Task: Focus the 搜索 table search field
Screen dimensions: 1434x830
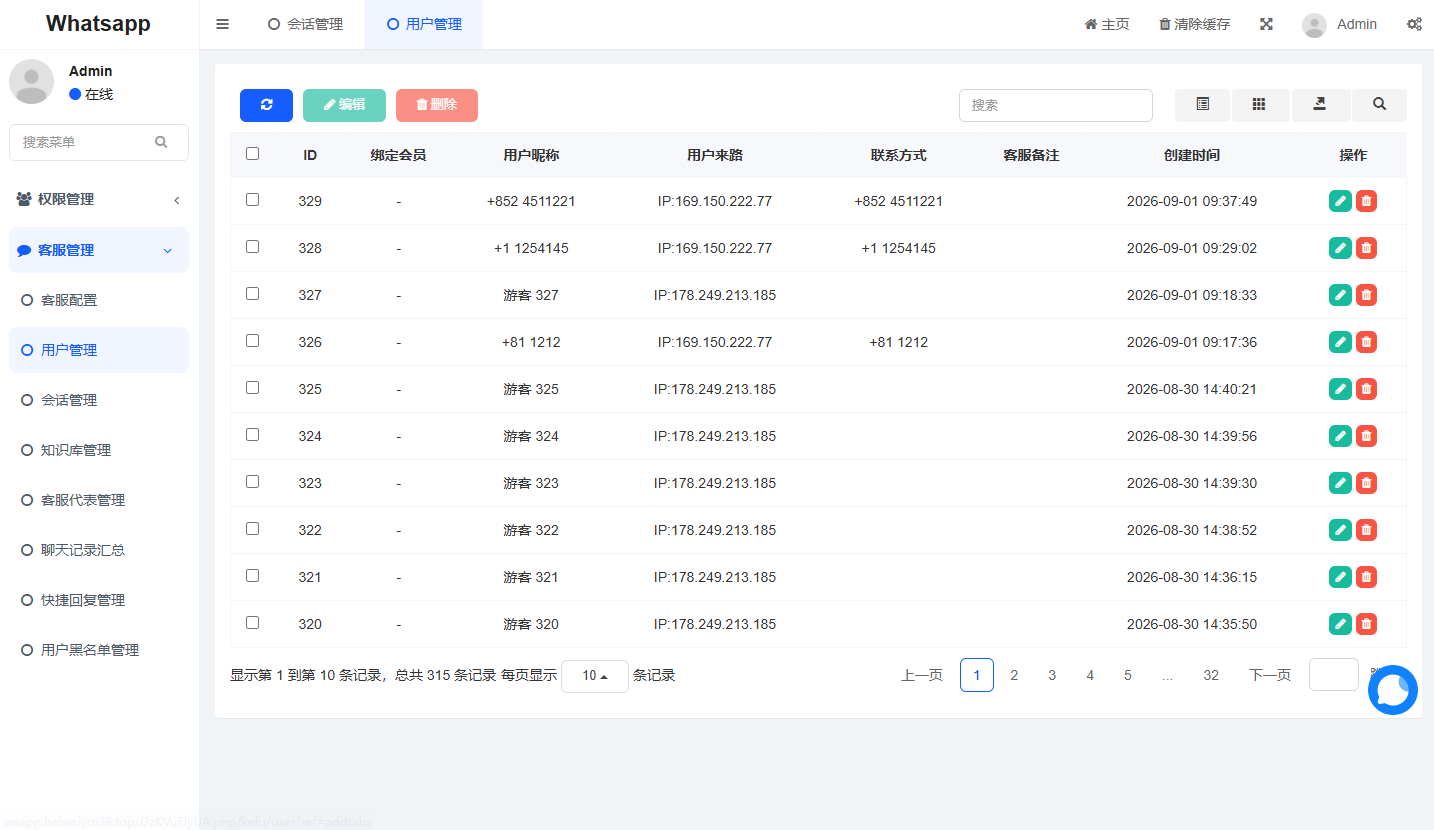Action: point(1055,105)
